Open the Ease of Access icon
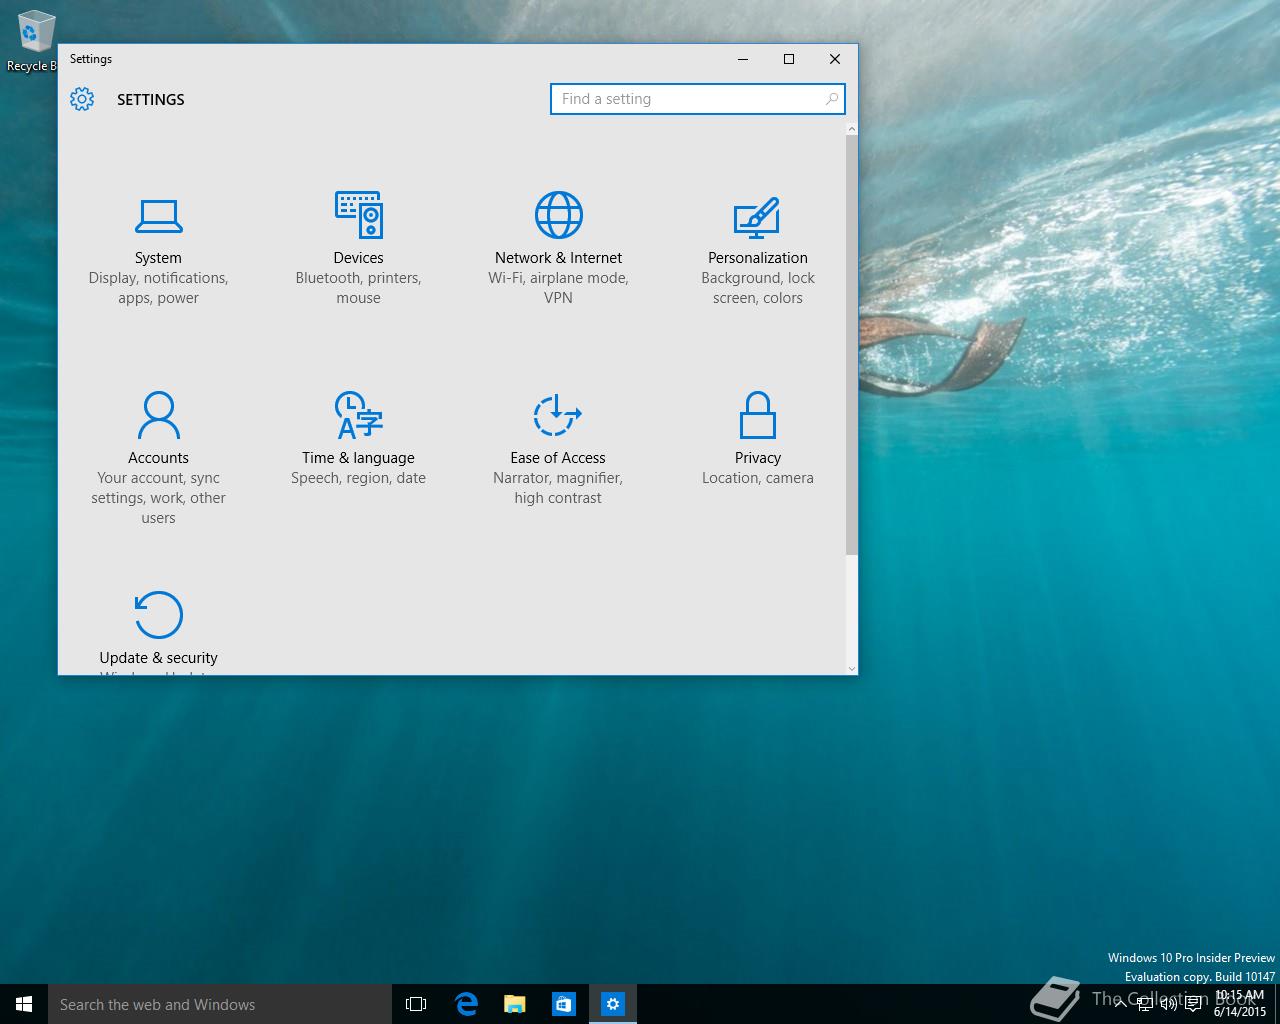 click(x=557, y=415)
